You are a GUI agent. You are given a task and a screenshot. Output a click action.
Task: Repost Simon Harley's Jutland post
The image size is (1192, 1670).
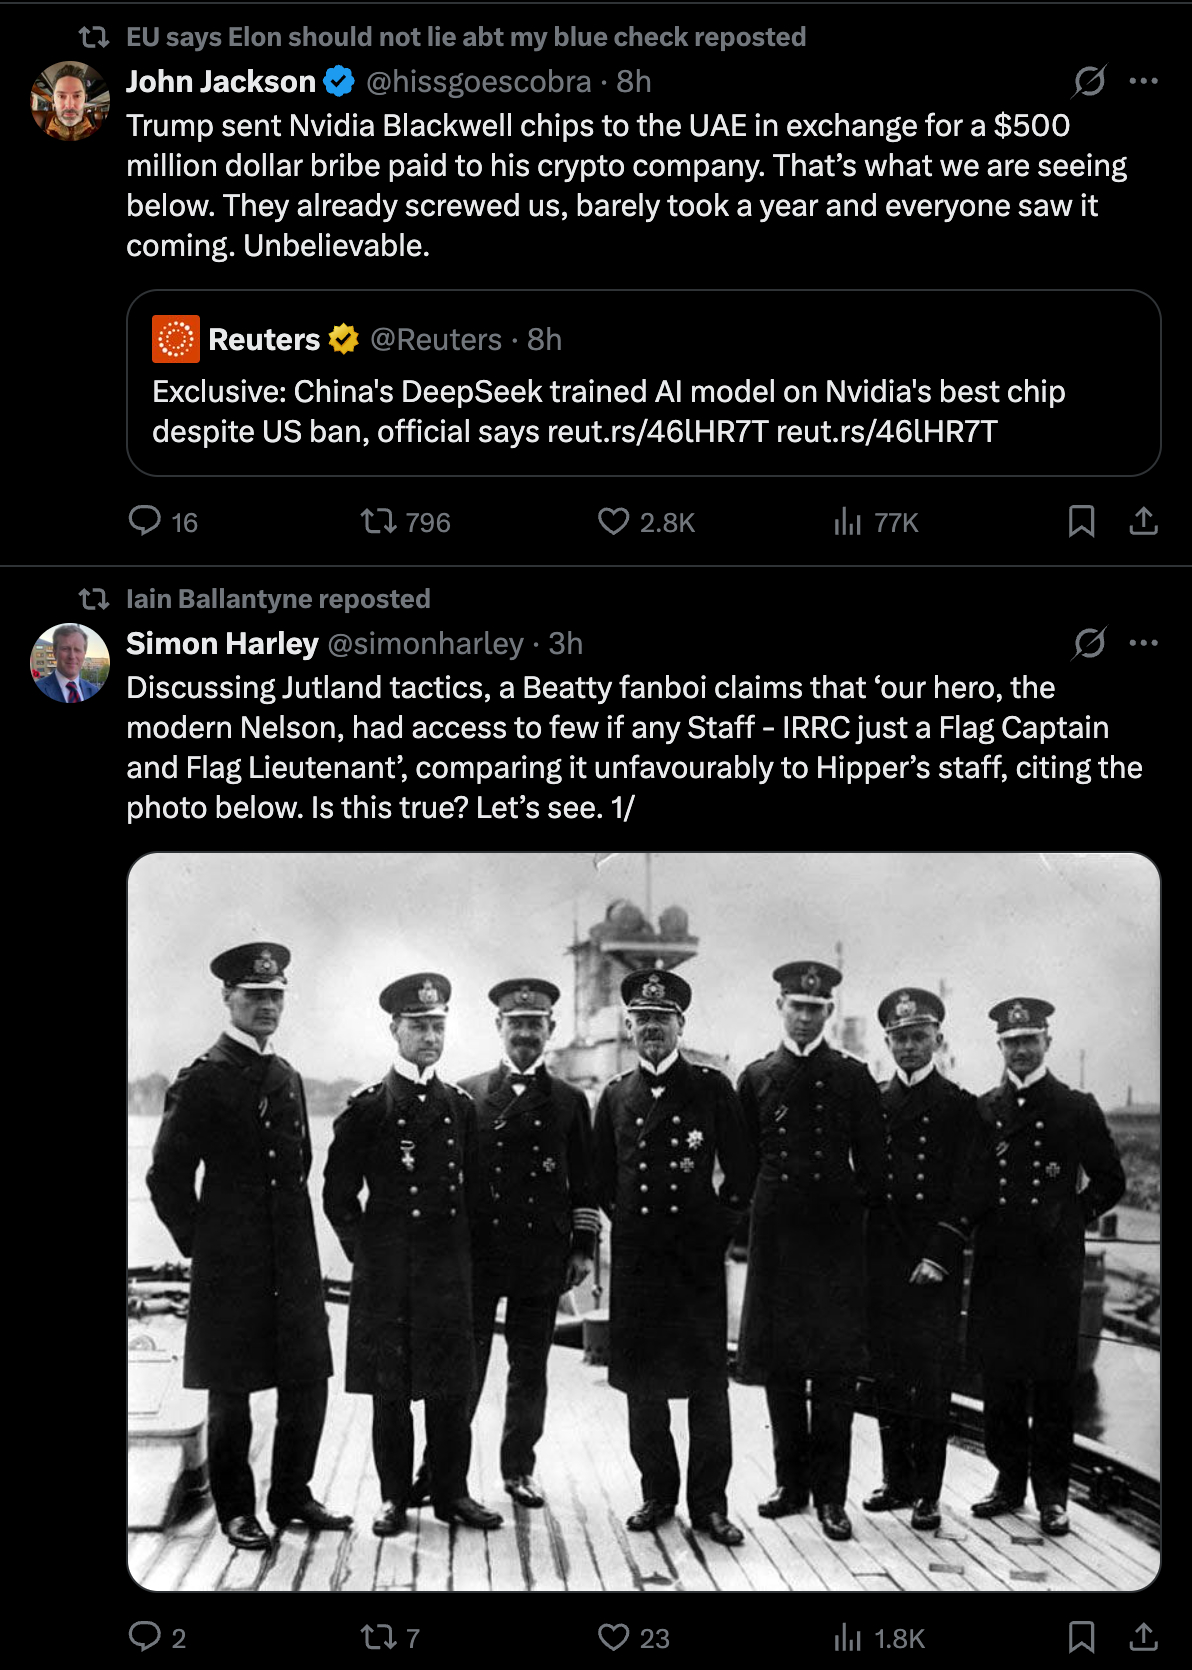[x=379, y=1637]
